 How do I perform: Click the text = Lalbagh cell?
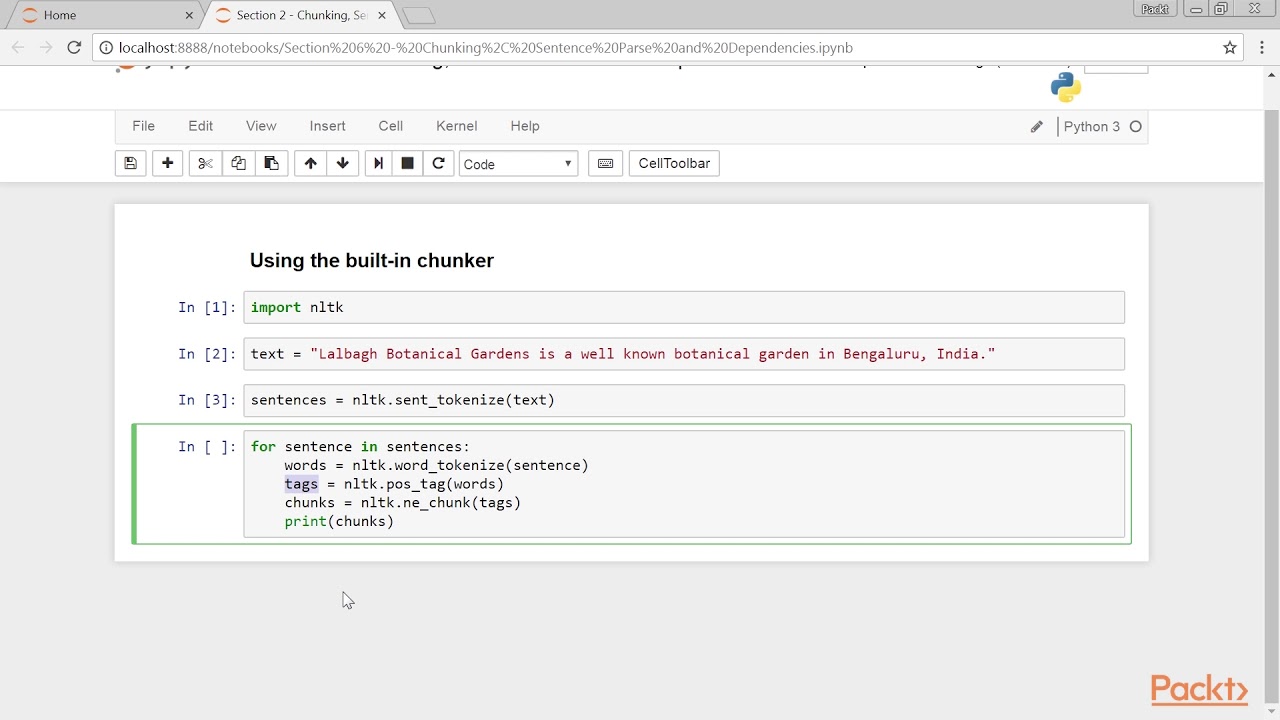(684, 353)
